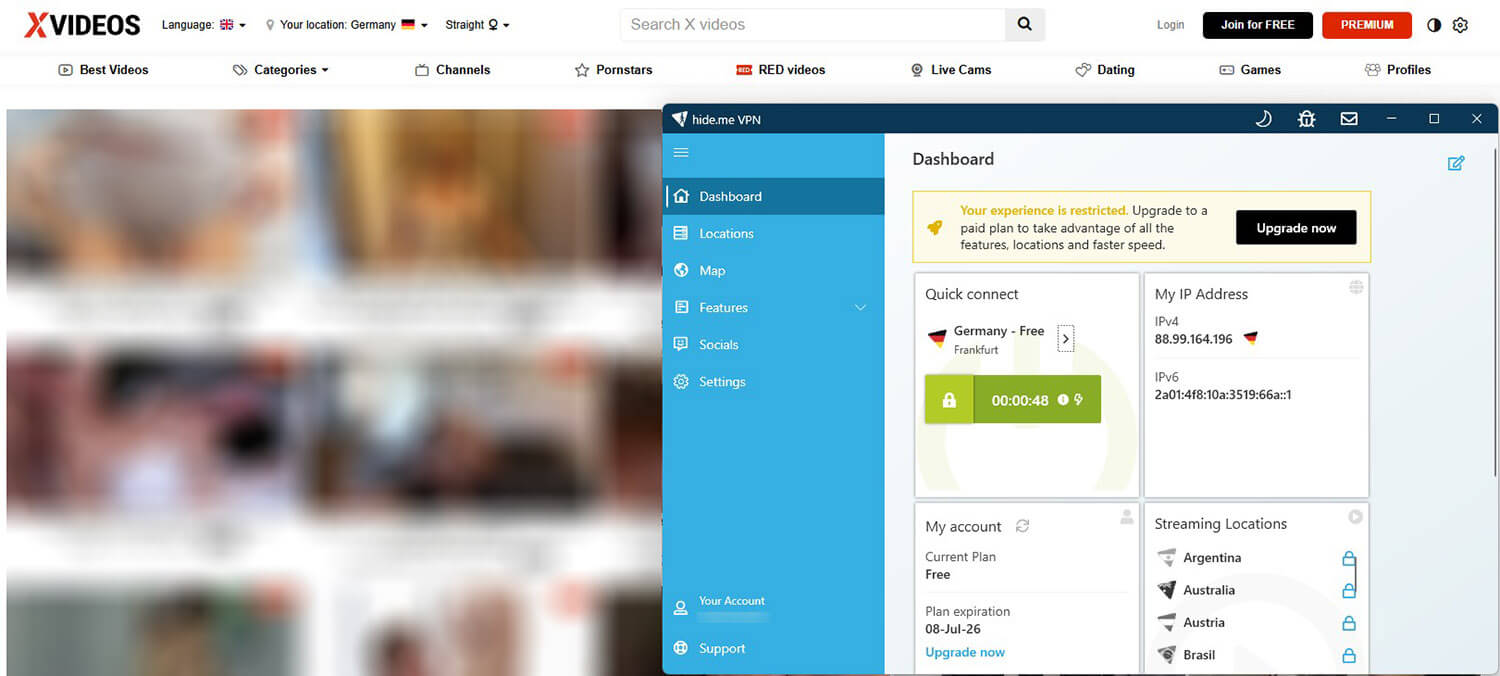Focus the Search X videos input field
The height and width of the screenshot is (676, 1500).
[812, 24]
